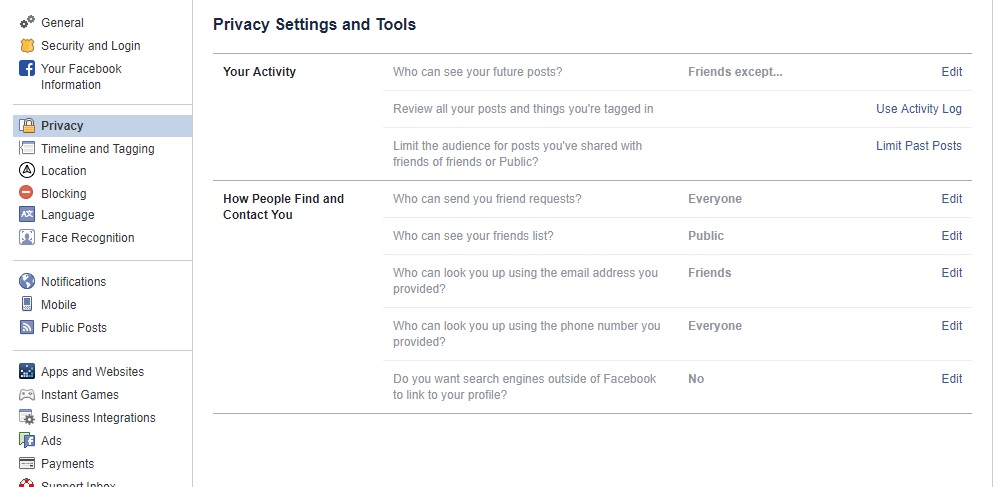Click the Location compass icon
The width and height of the screenshot is (993, 487).
[27, 170]
